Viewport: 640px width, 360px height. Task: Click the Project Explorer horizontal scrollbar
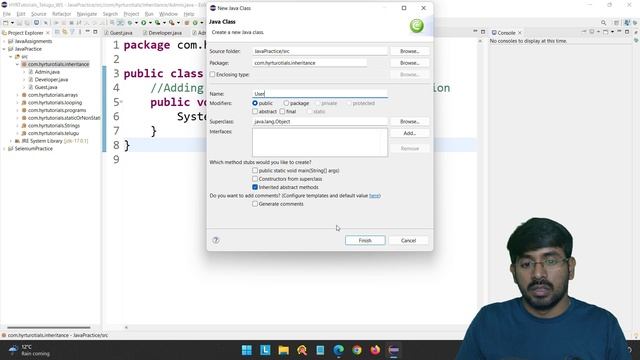[x=49, y=327]
